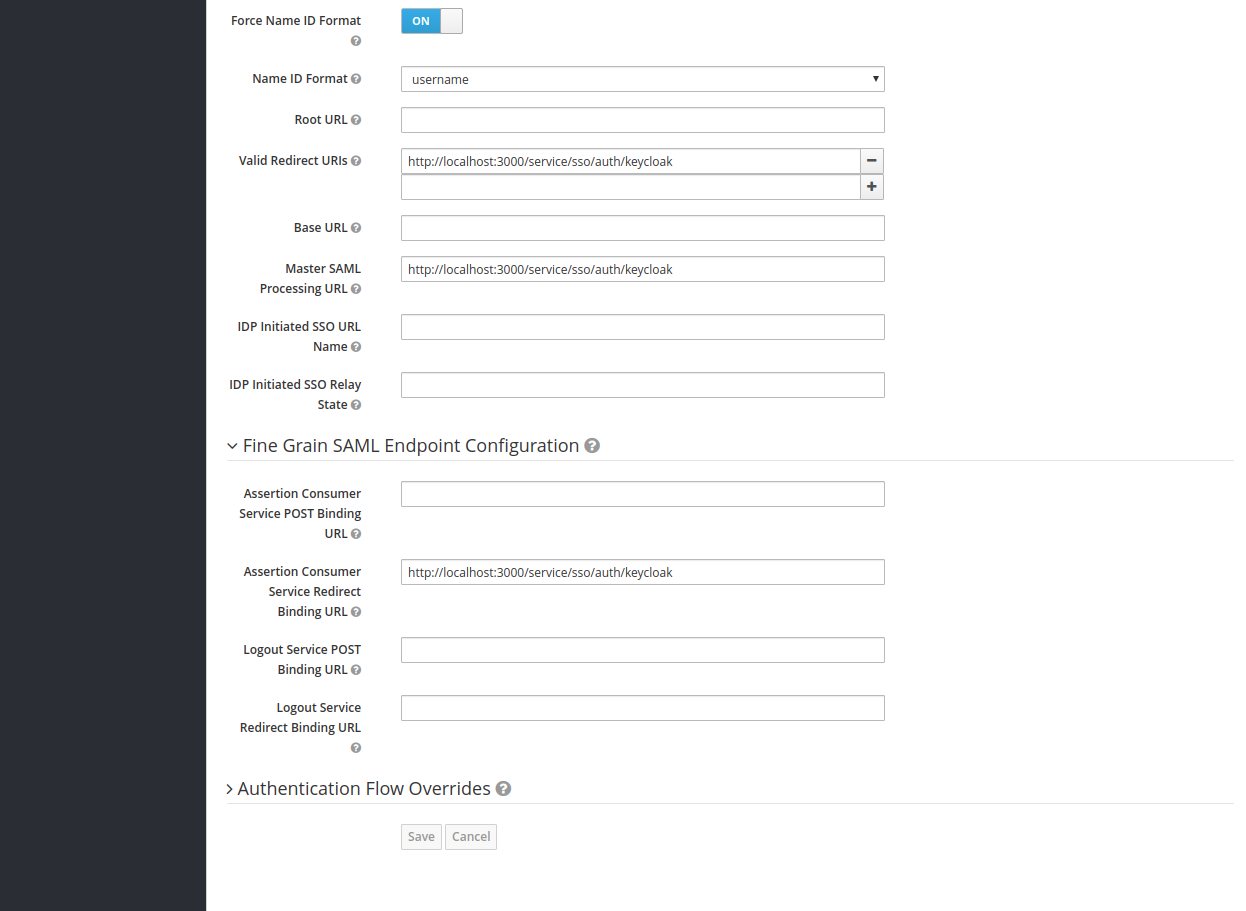This screenshot has height=911, width=1246.
Task: Open help for Root URL
Action: point(358,119)
